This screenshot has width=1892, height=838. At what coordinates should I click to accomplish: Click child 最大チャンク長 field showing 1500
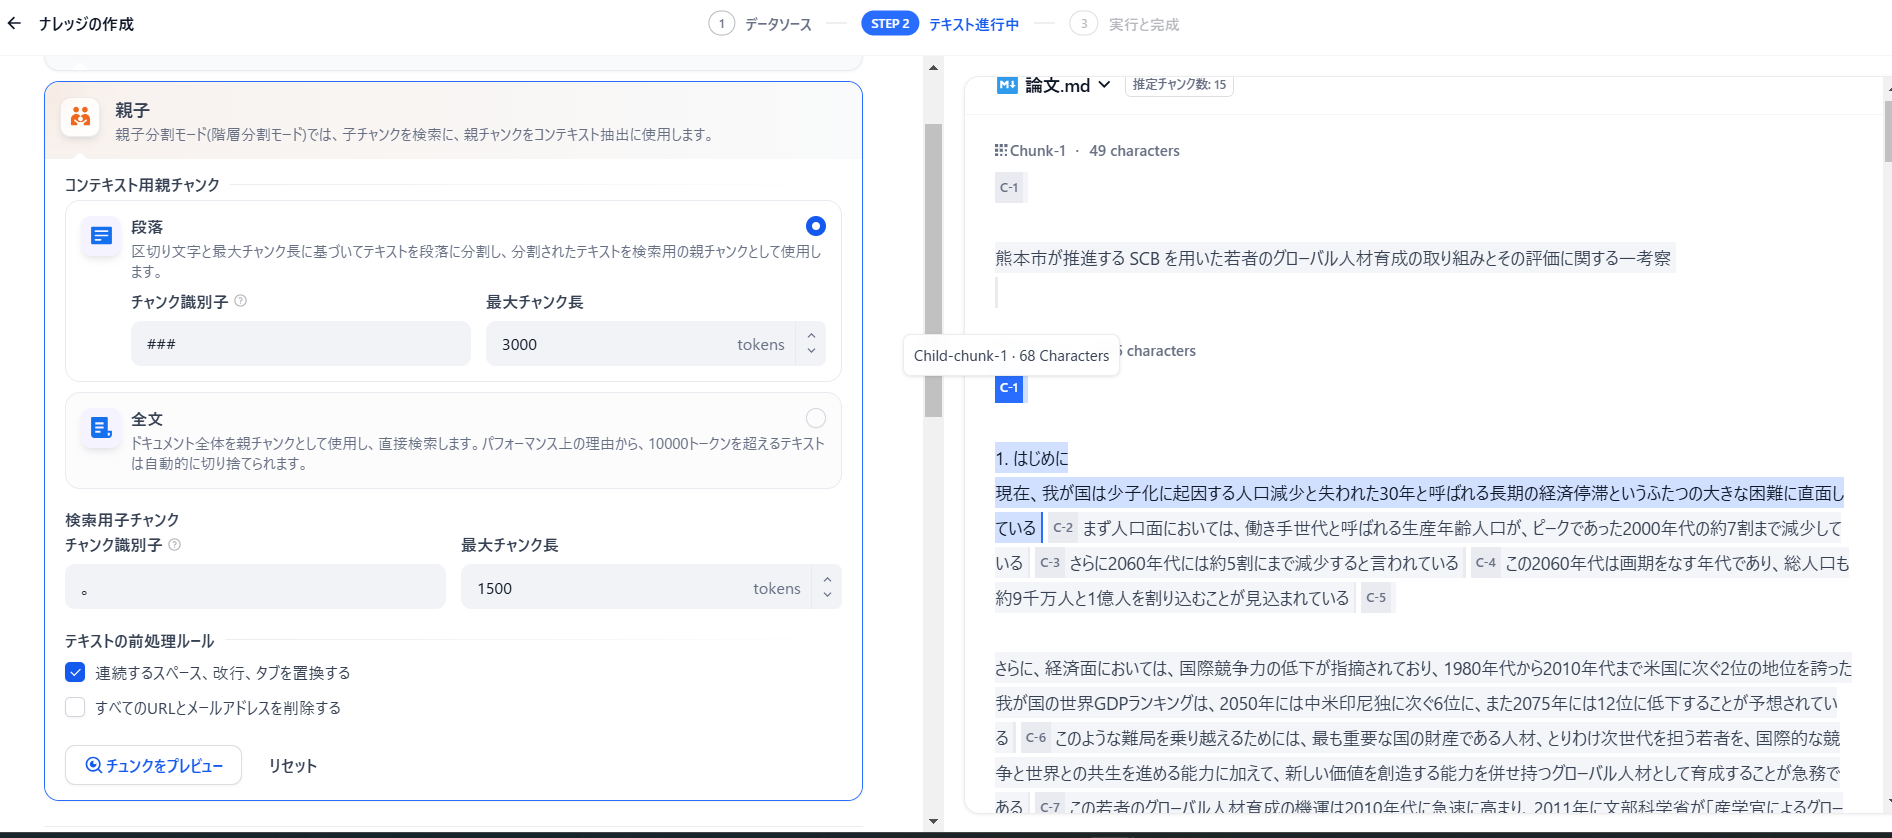click(x=637, y=588)
